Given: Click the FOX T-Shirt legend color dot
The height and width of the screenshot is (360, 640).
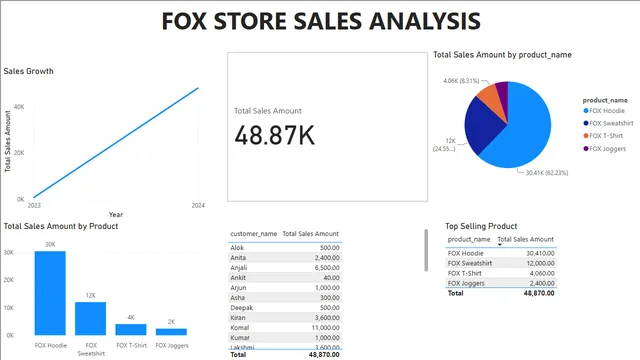Looking at the screenshot, I should tap(586, 136).
